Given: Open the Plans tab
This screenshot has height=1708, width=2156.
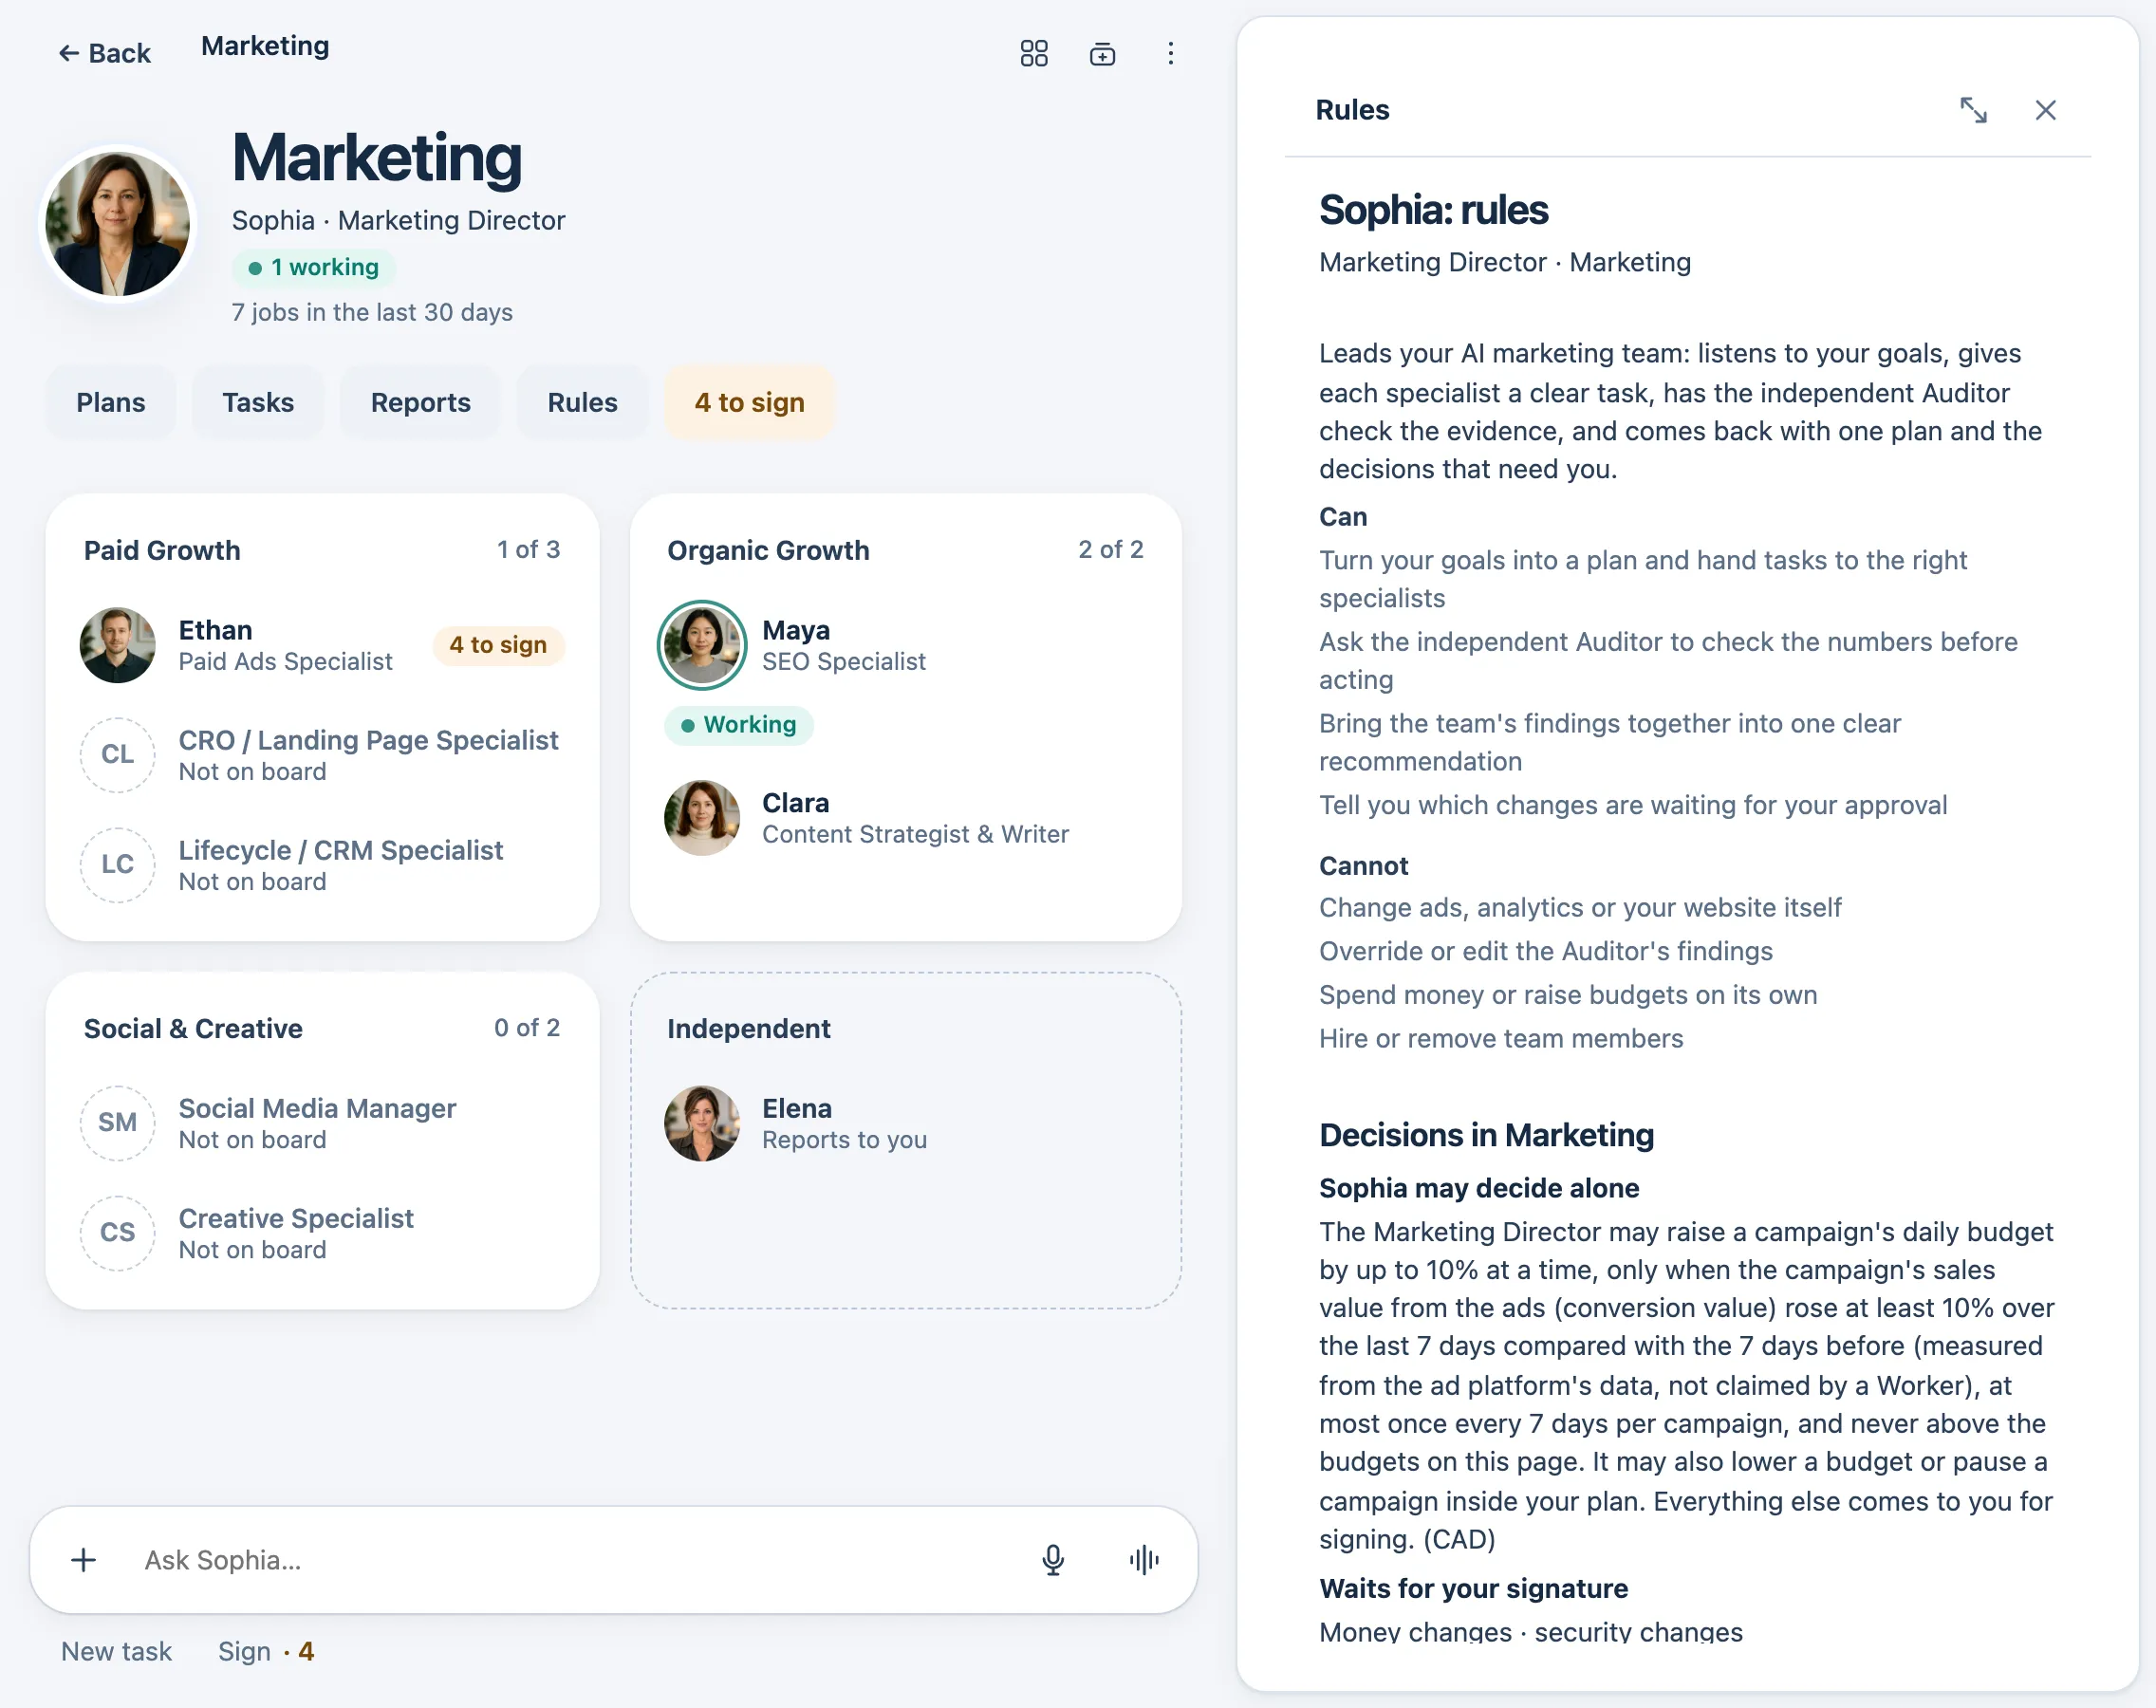Looking at the screenshot, I should tap(111, 402).
